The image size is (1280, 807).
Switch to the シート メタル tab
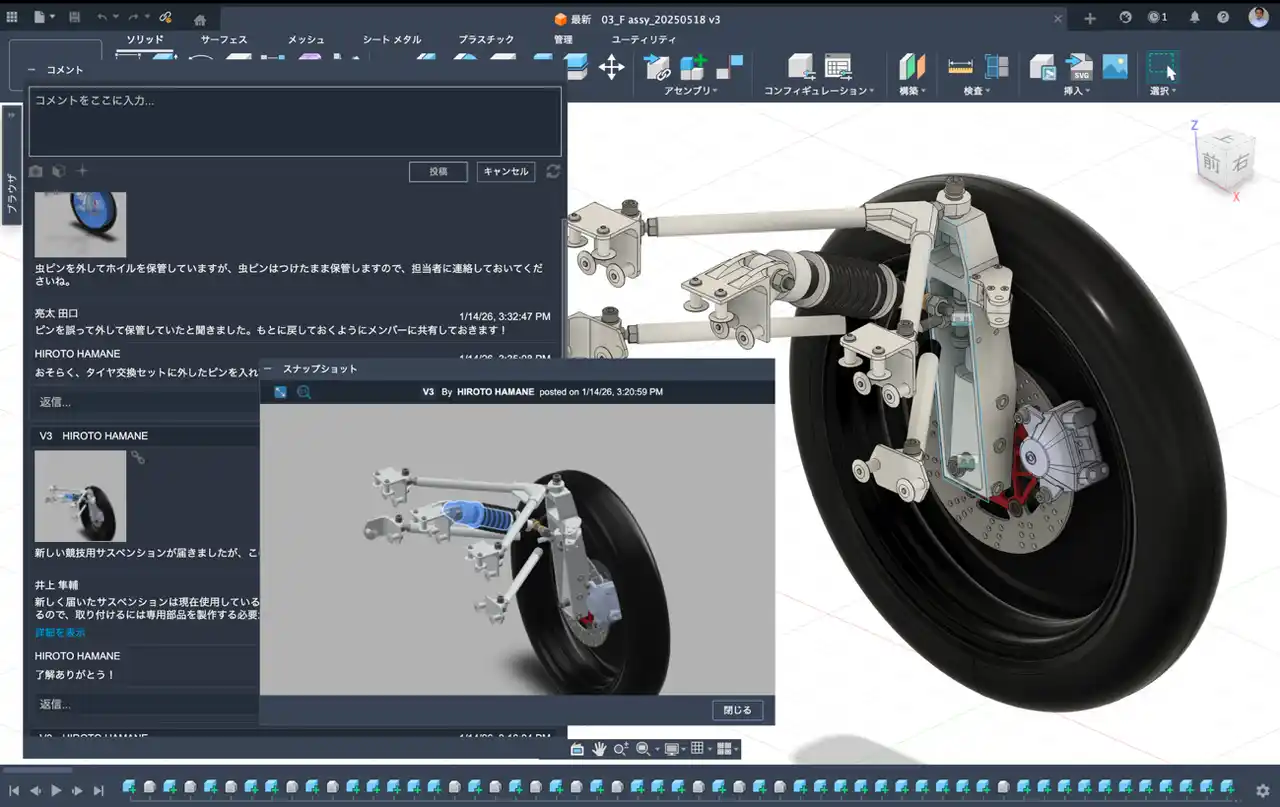tap(391, 40)
